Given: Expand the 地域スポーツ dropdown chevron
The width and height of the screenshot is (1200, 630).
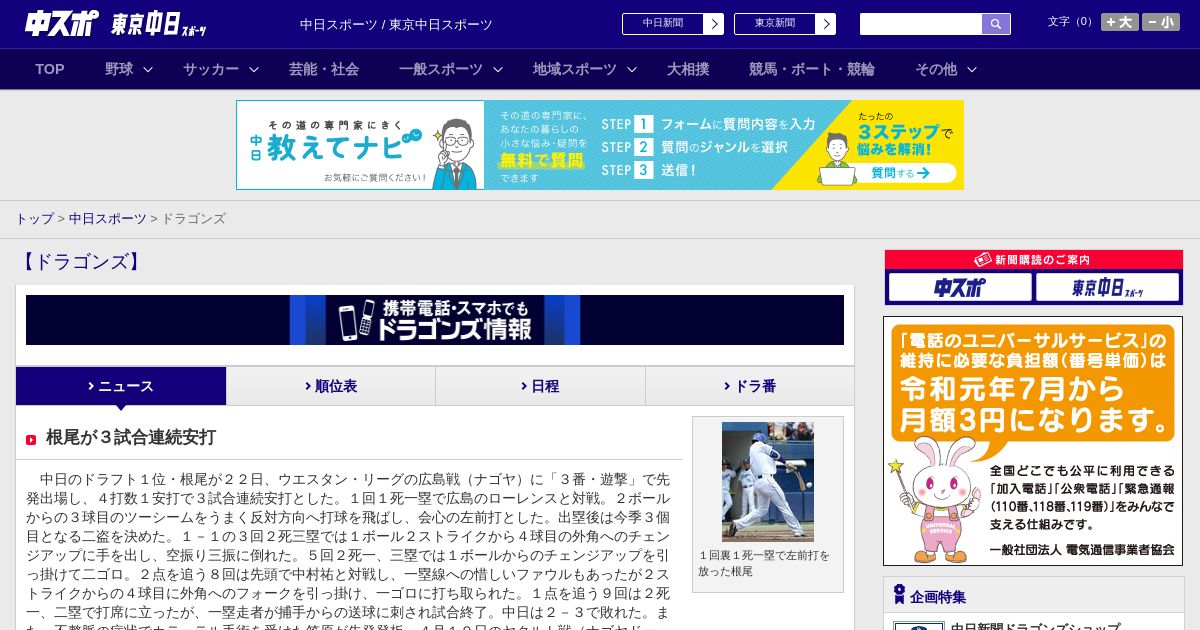Looking at the screenshot, I should coord(632,69).
